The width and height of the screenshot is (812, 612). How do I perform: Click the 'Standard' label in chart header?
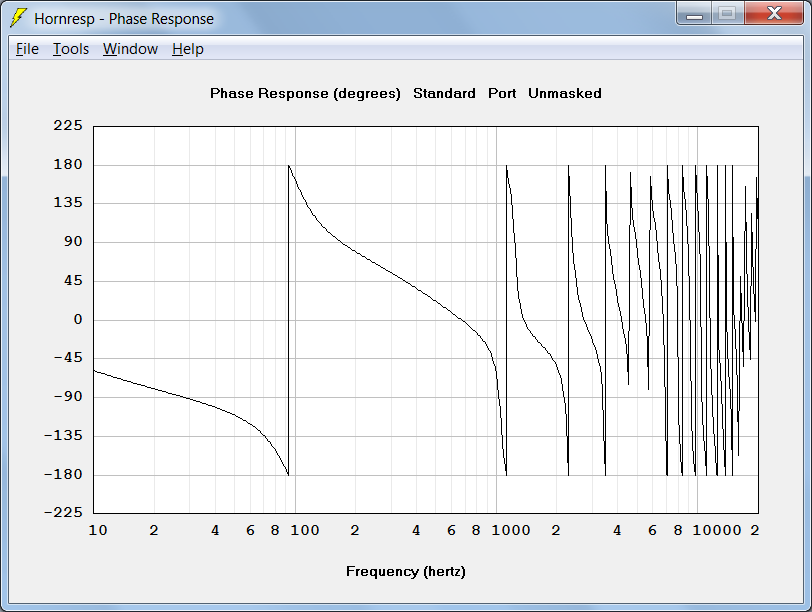[x=444, y=93]
